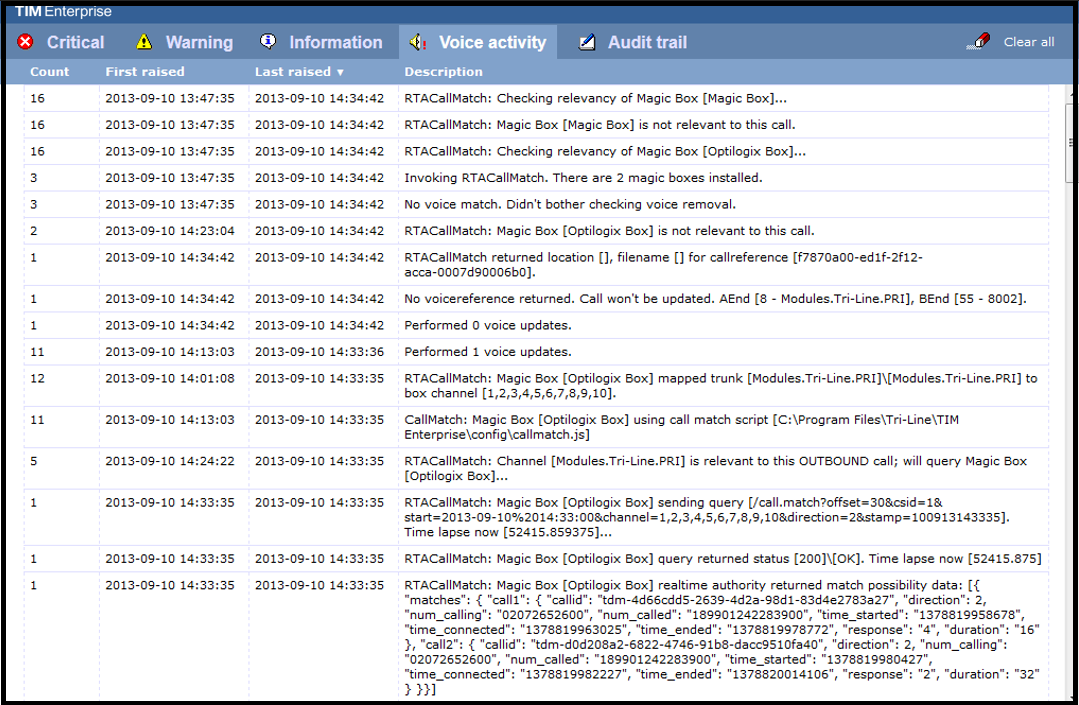Screen dimensions: 1079x705
Task: Click the Audit trail pencil icon
Action: click(587, 41)
